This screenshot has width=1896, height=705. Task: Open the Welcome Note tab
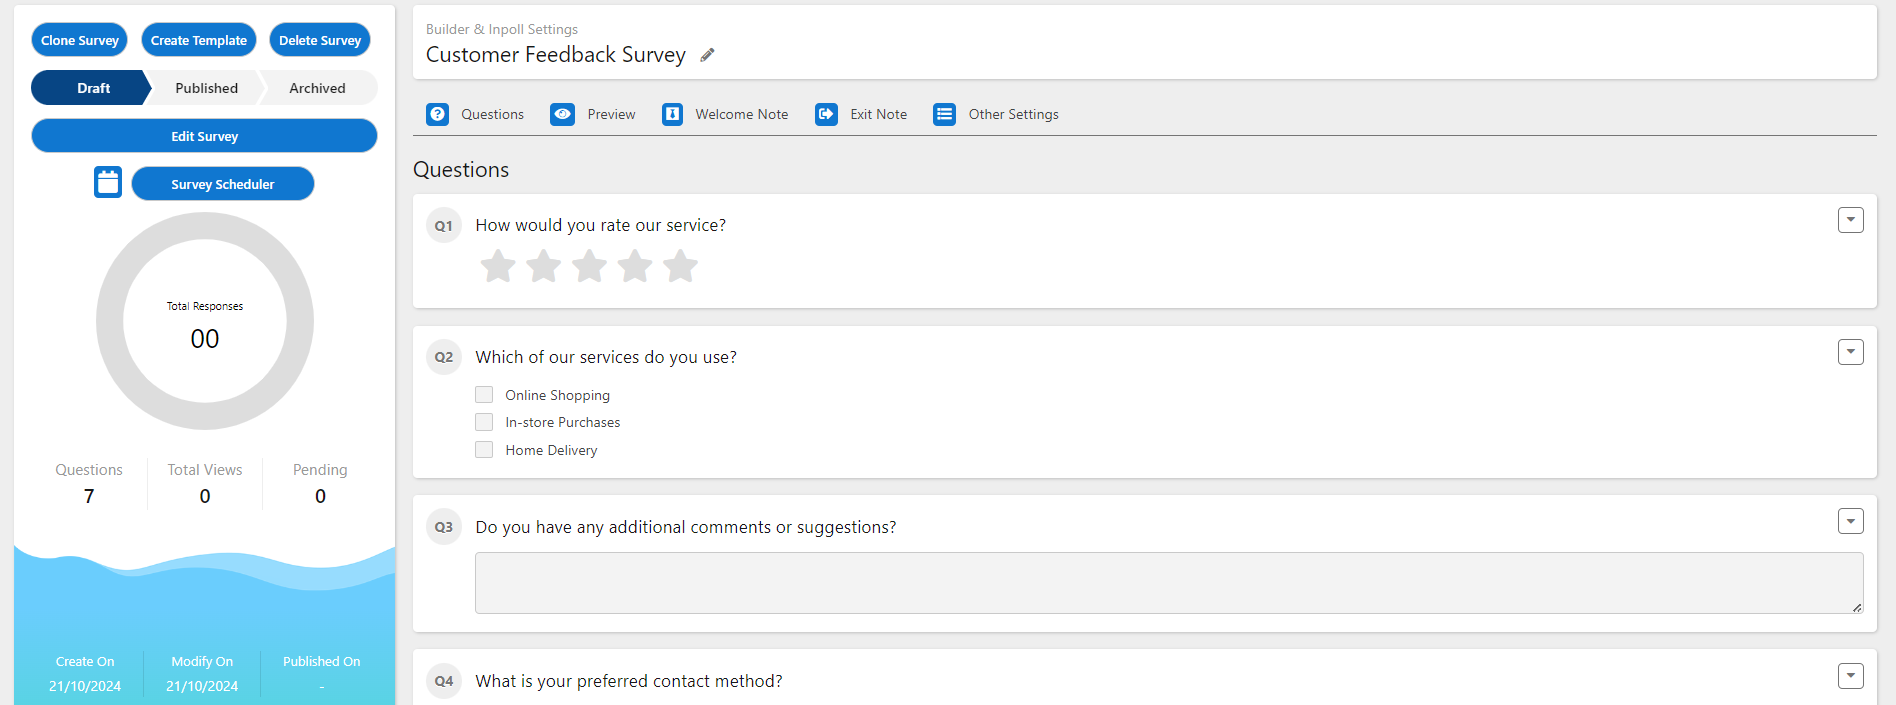click(x=725, y=114)
